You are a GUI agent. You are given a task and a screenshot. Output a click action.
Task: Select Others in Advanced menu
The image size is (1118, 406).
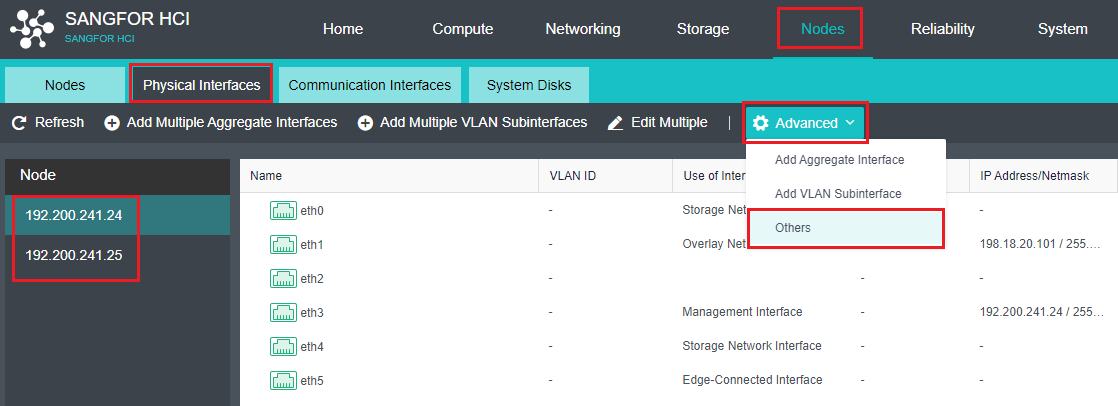tap(846, 228)
